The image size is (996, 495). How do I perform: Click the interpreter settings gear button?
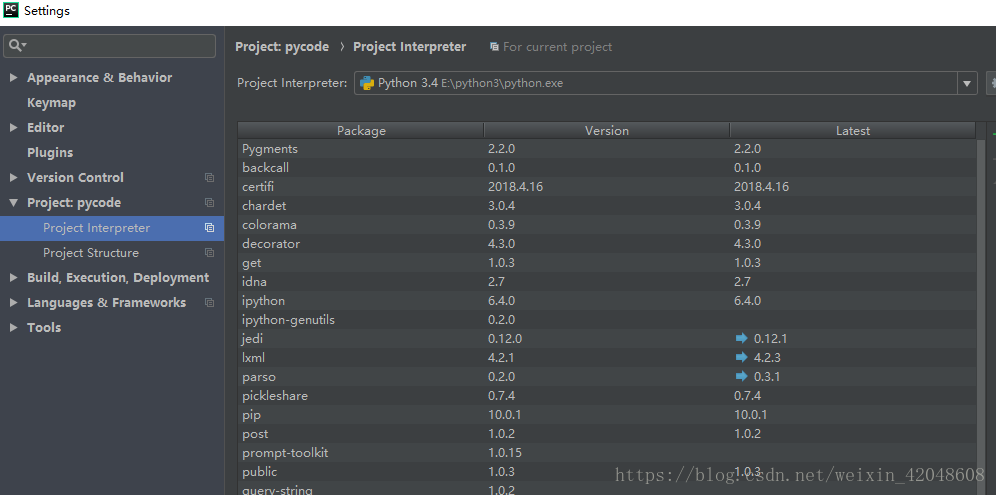point(991,83)
